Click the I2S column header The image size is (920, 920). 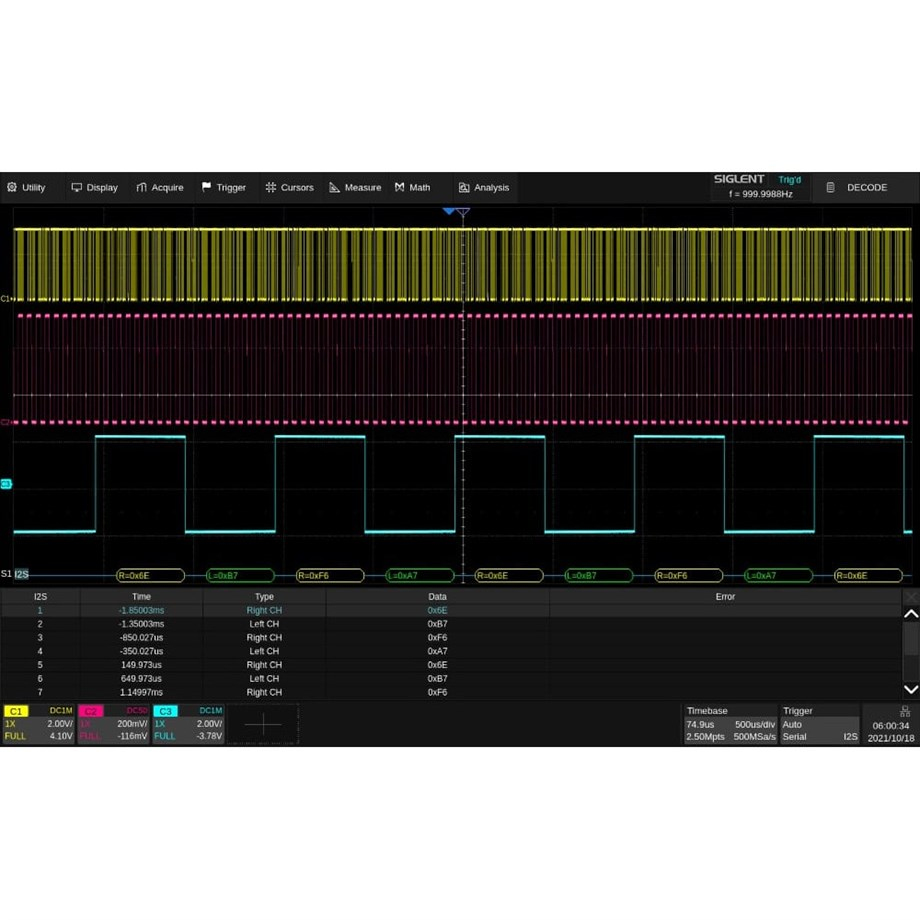tap(40, 597)
